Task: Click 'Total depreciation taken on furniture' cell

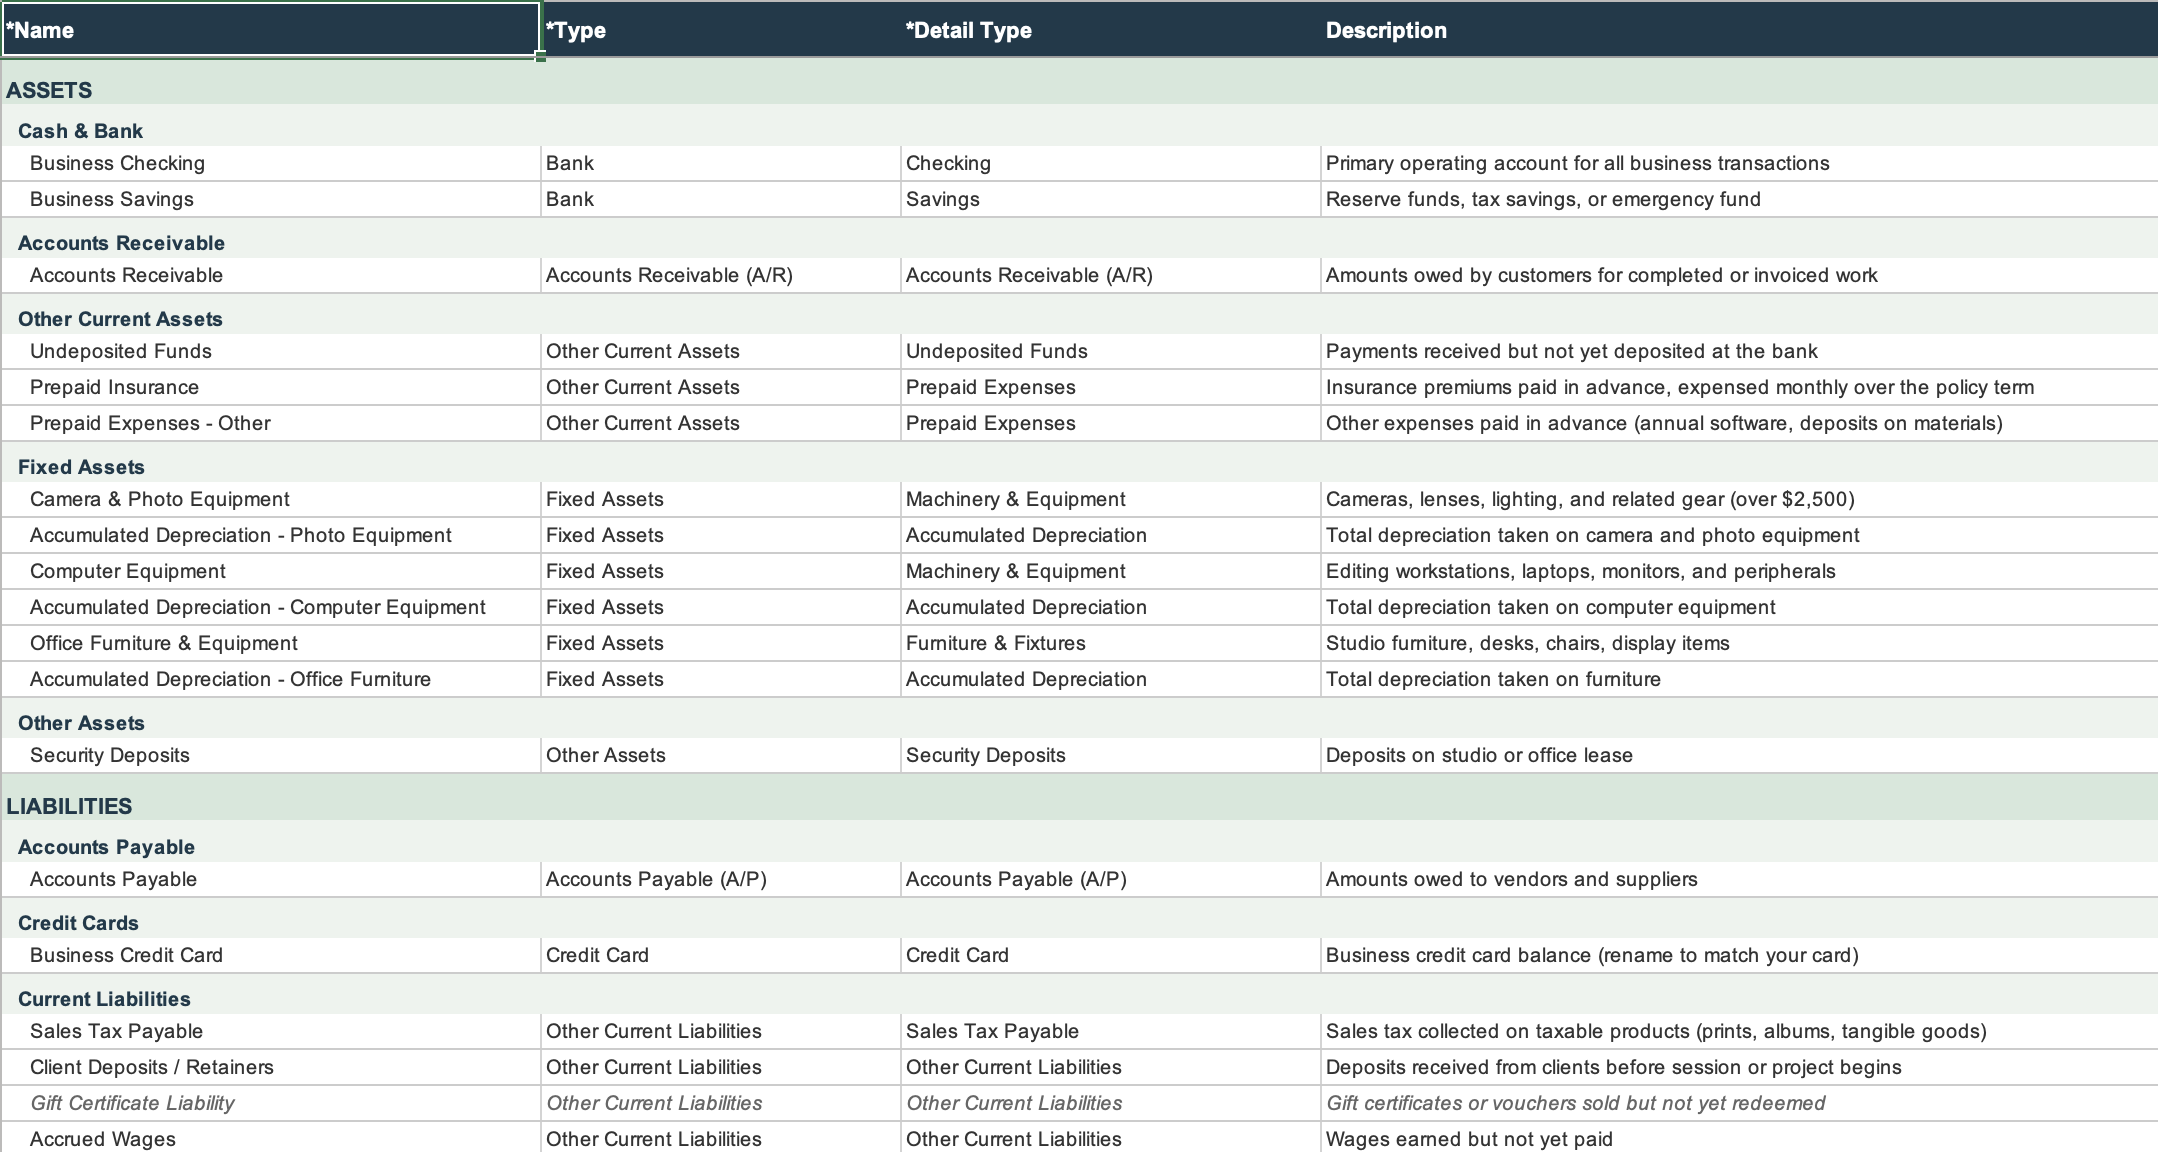Action: pos(1739,679)
